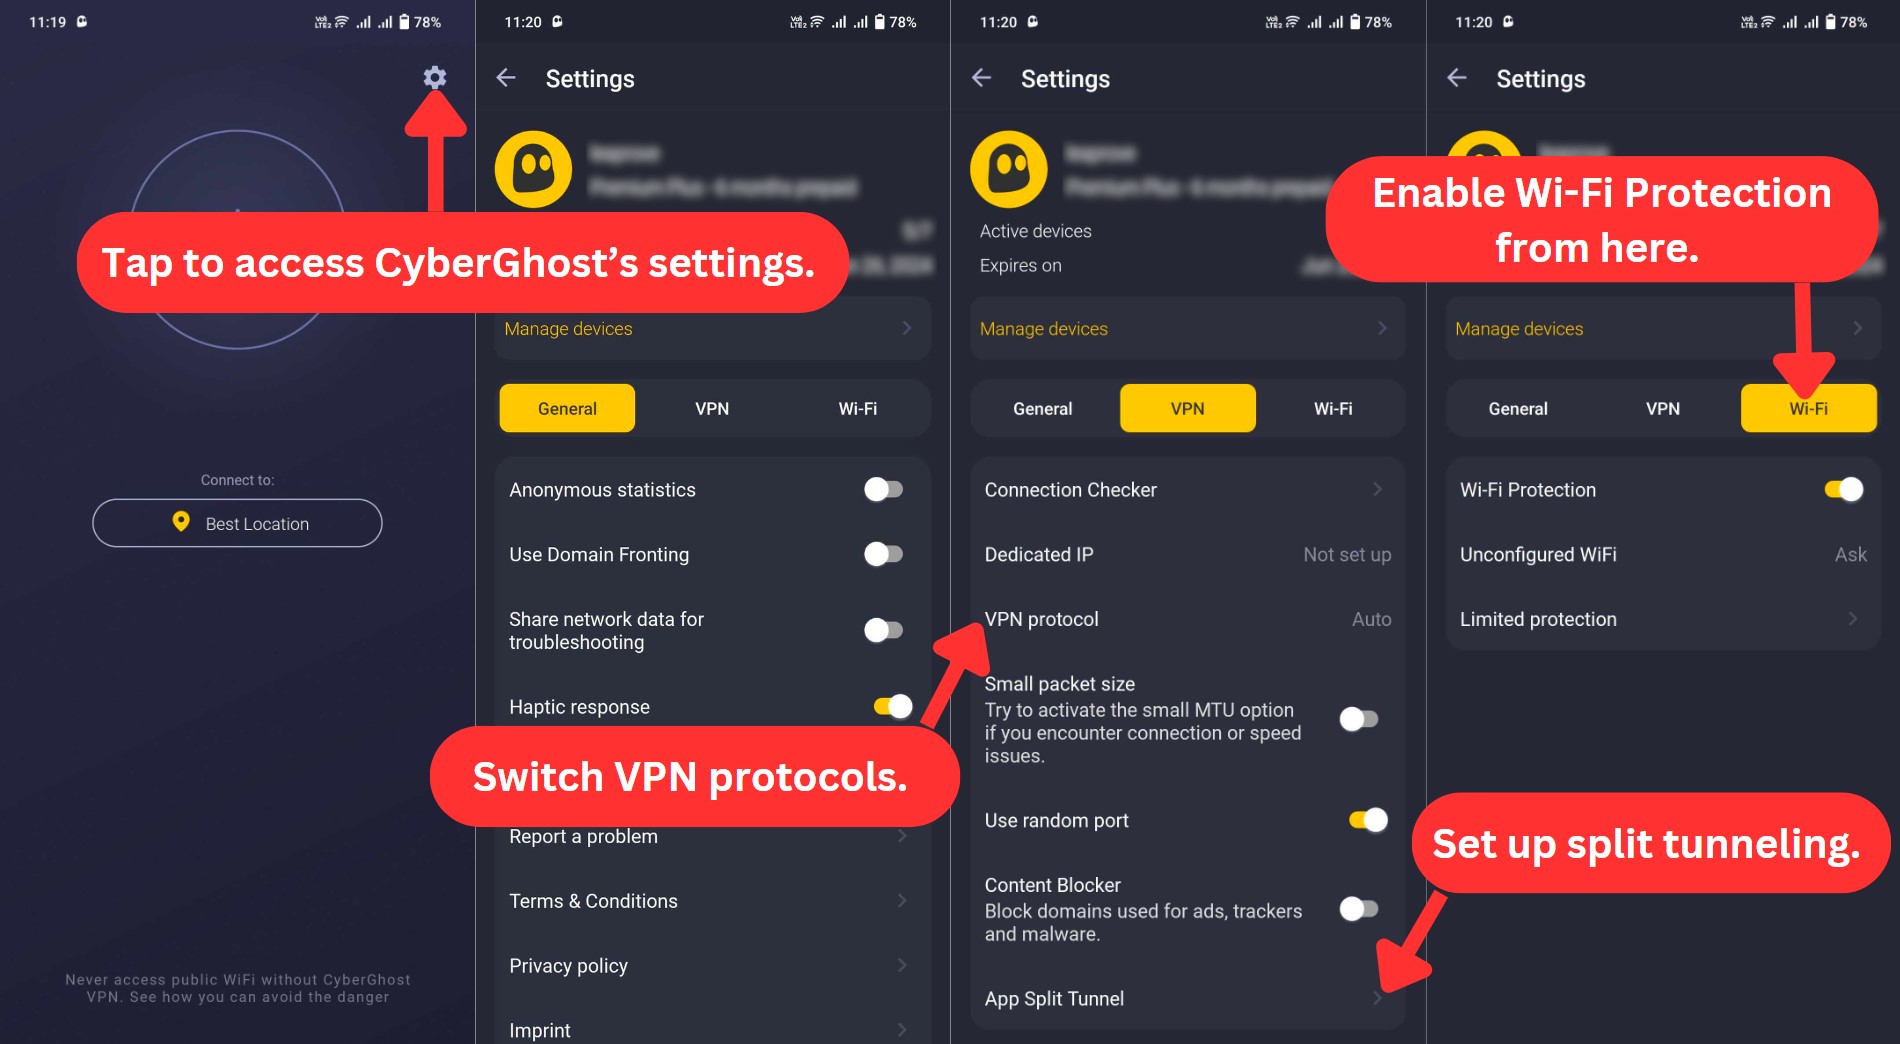The image size is (1900, 1044).
Task: Disable the Wi-Fi Protection switch
Action: tap(1844, 489)
